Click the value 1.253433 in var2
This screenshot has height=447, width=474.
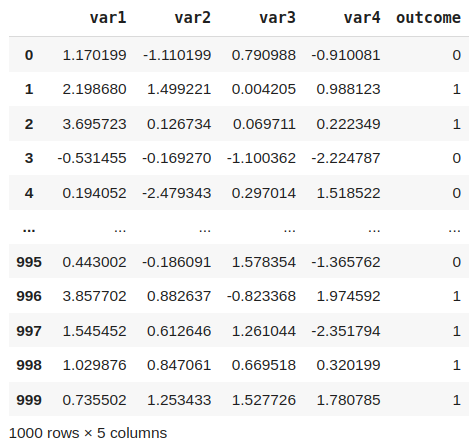[179, 400]
